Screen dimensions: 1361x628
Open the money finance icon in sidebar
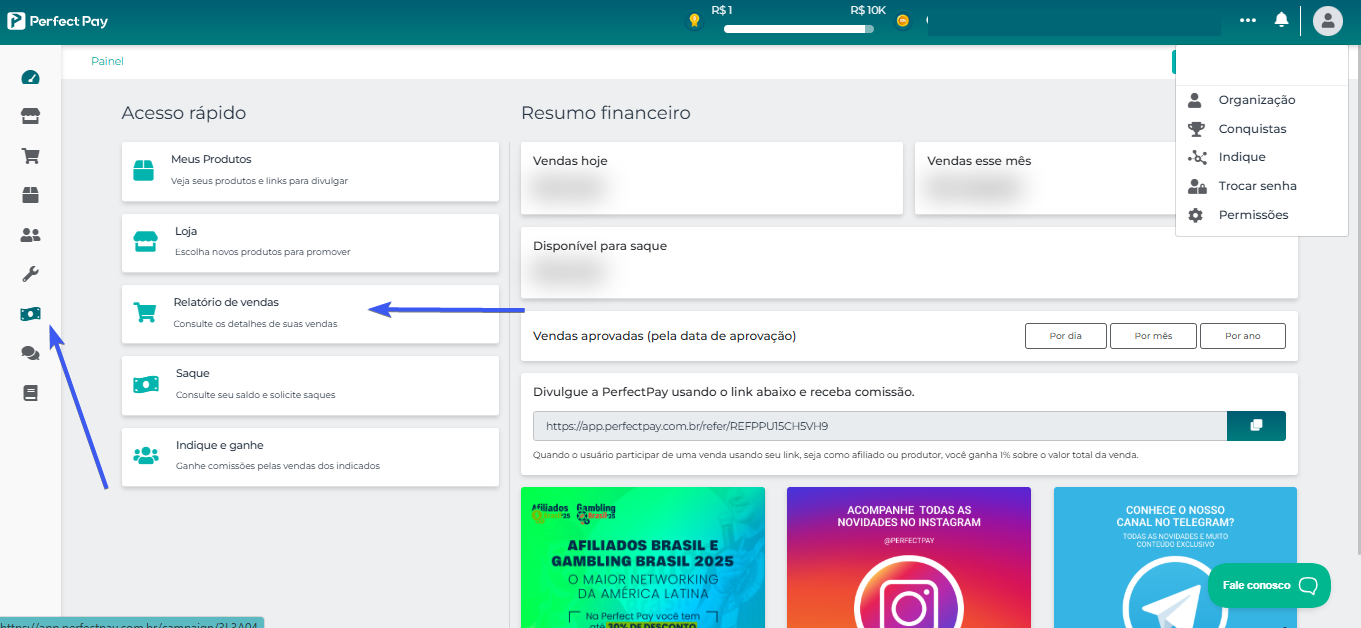click(30, 314)
